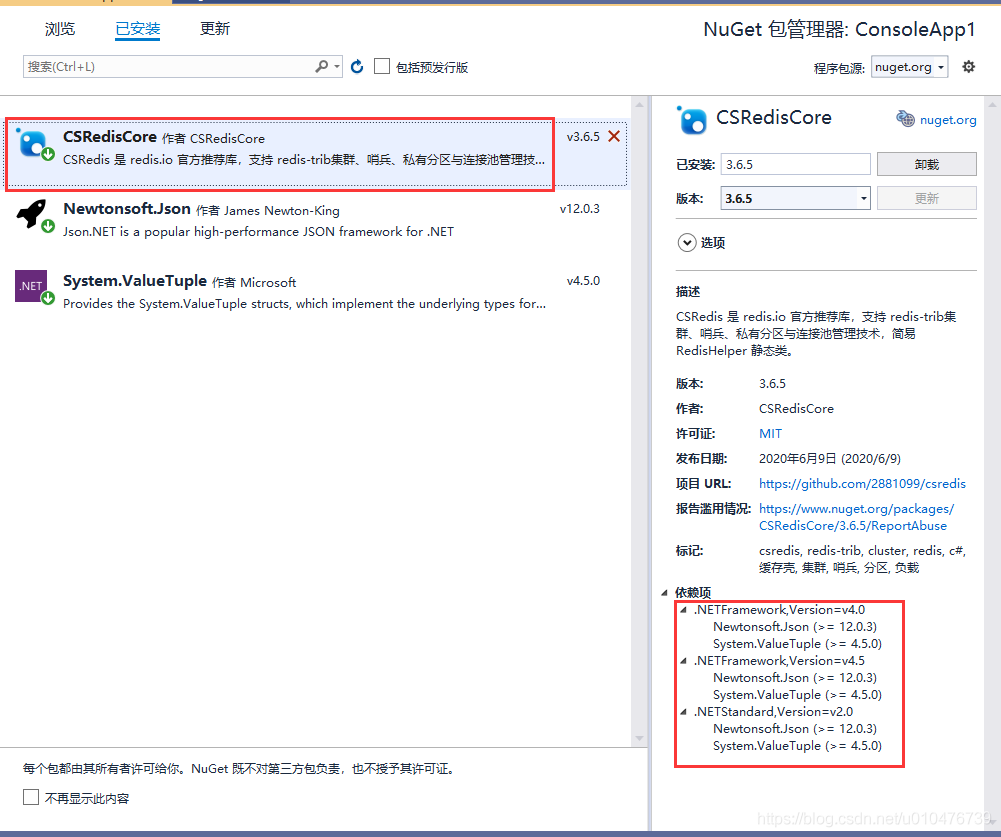Open the package source dropdown
The image size is (1001, 837).
point(909,67)
